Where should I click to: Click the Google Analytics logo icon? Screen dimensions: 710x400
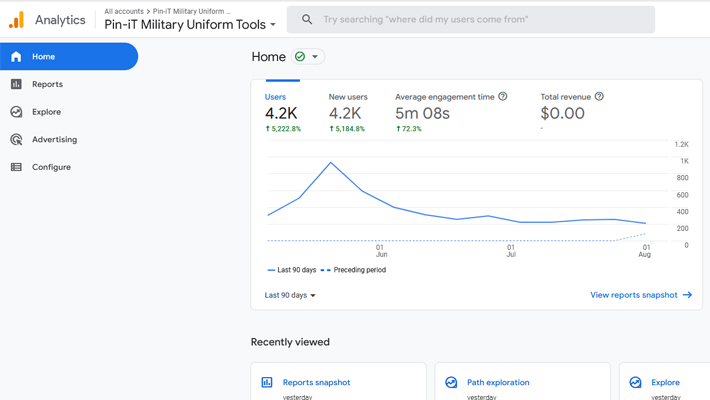tap(17, 20)
